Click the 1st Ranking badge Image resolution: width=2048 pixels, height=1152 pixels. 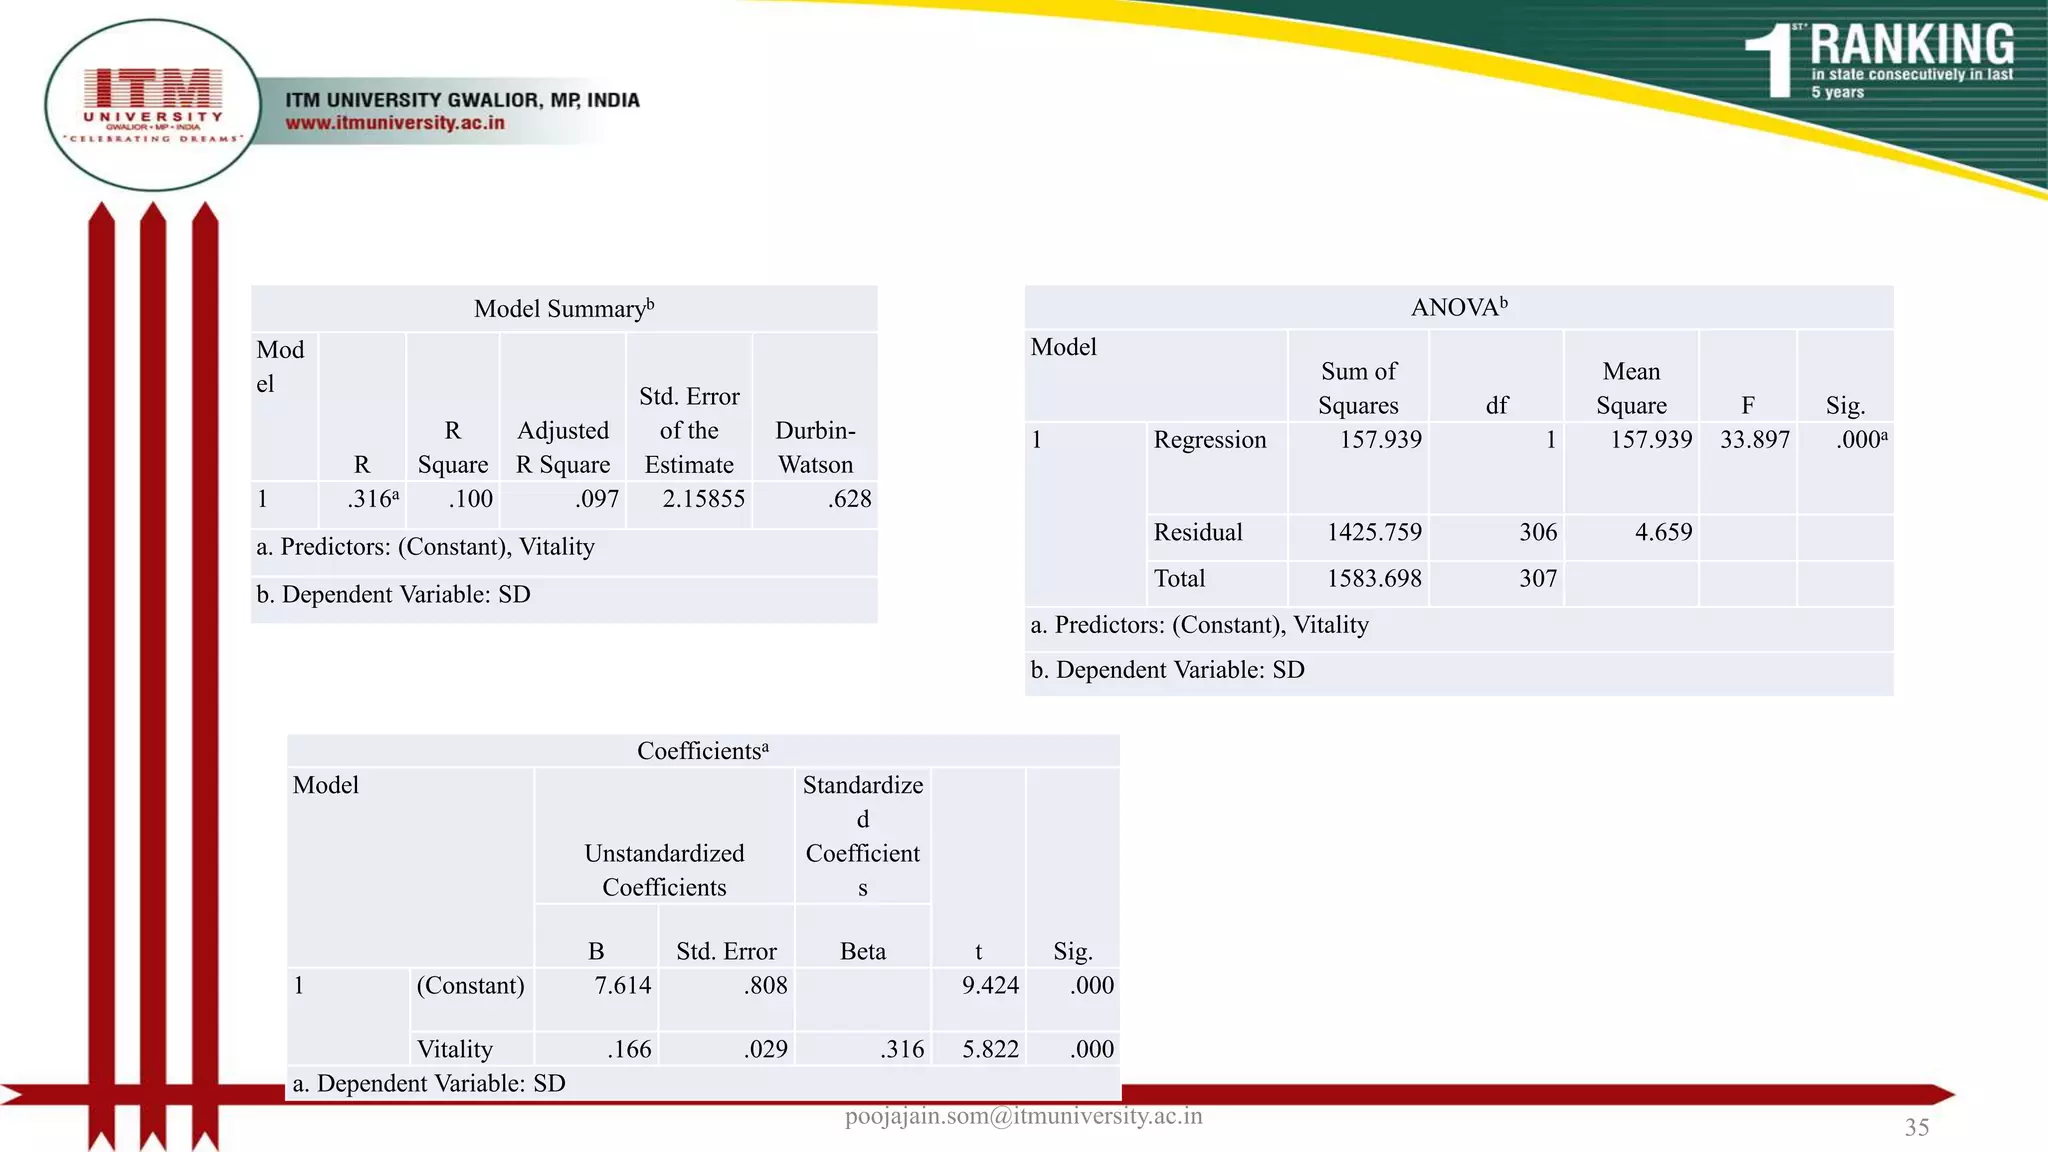tap(1880, 62)
